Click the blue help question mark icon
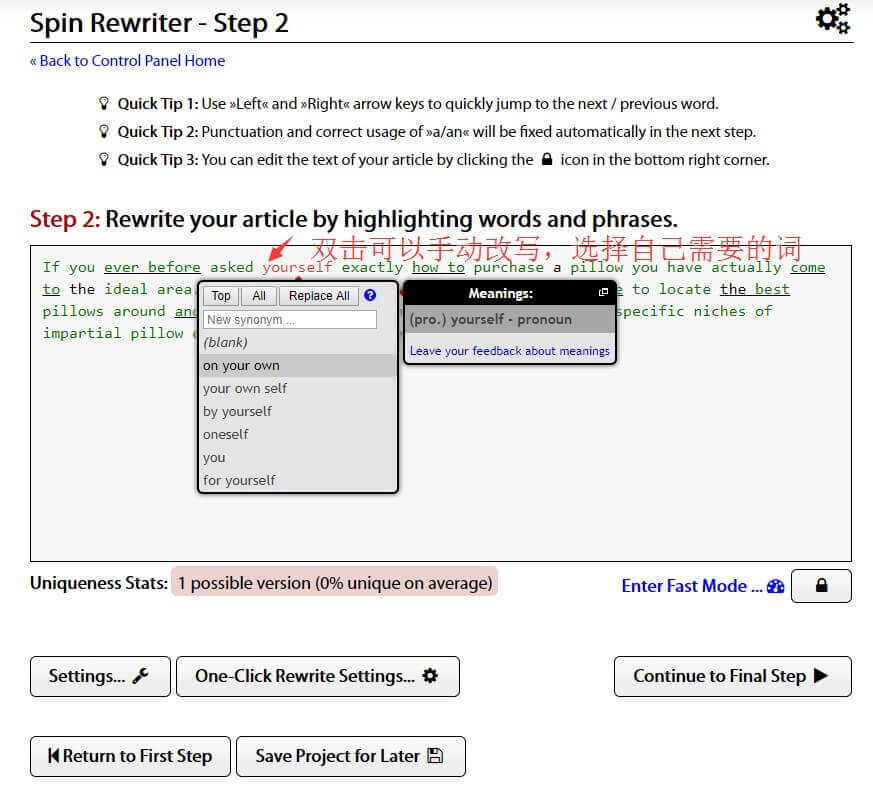Screen dimensions: 873x788 pos(370,295)
